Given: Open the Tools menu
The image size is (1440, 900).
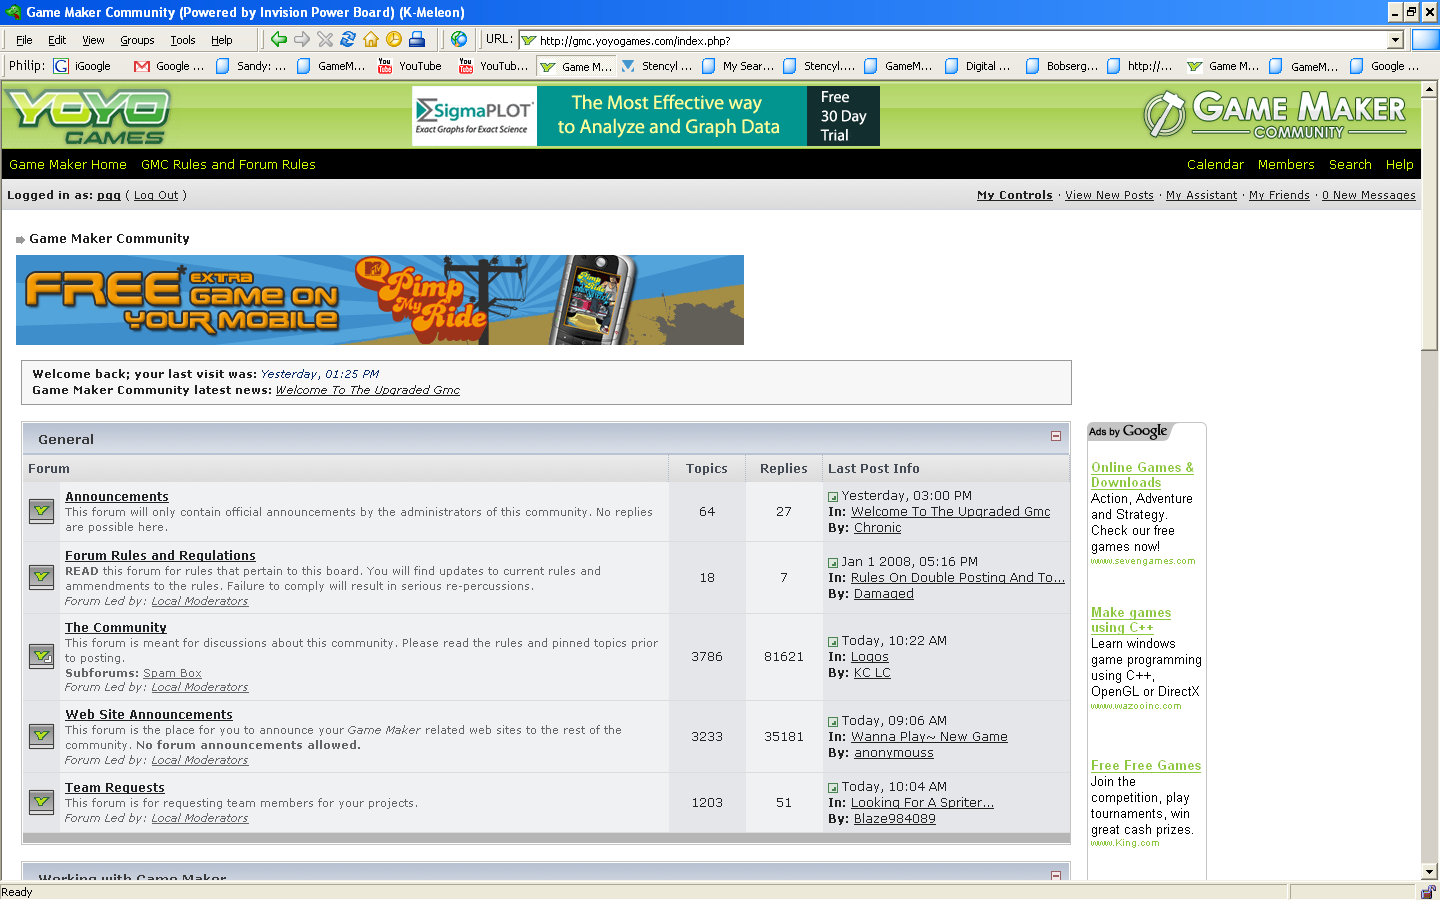Looking at the screenshot, I should tap(183, 40).
